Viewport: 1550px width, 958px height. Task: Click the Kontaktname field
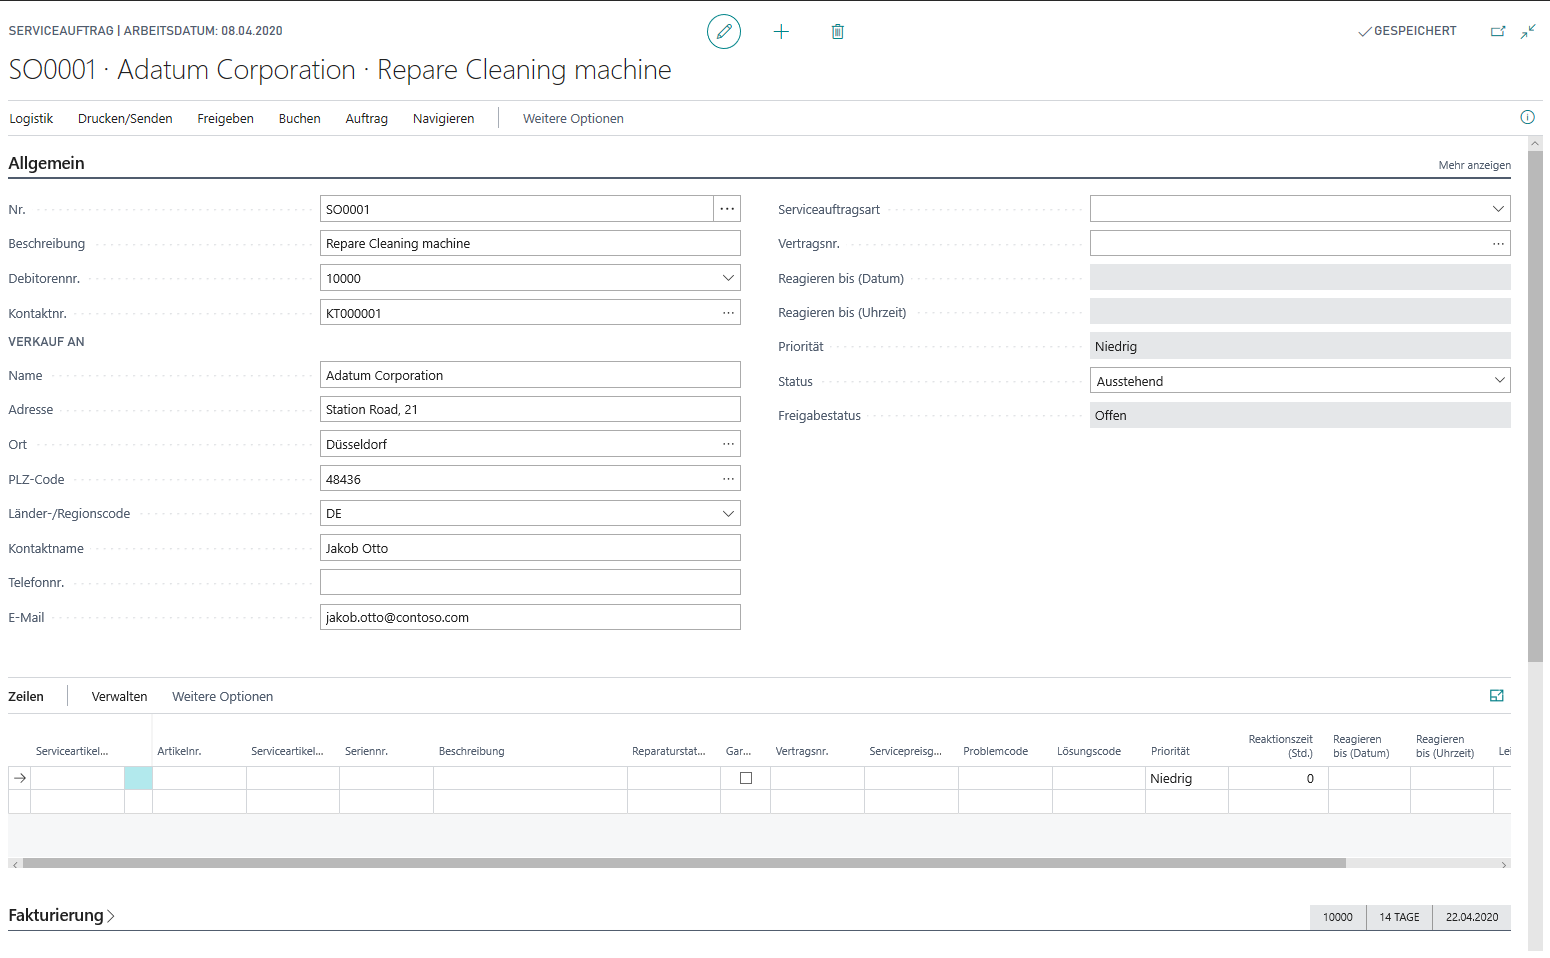[x=530, y=548]
